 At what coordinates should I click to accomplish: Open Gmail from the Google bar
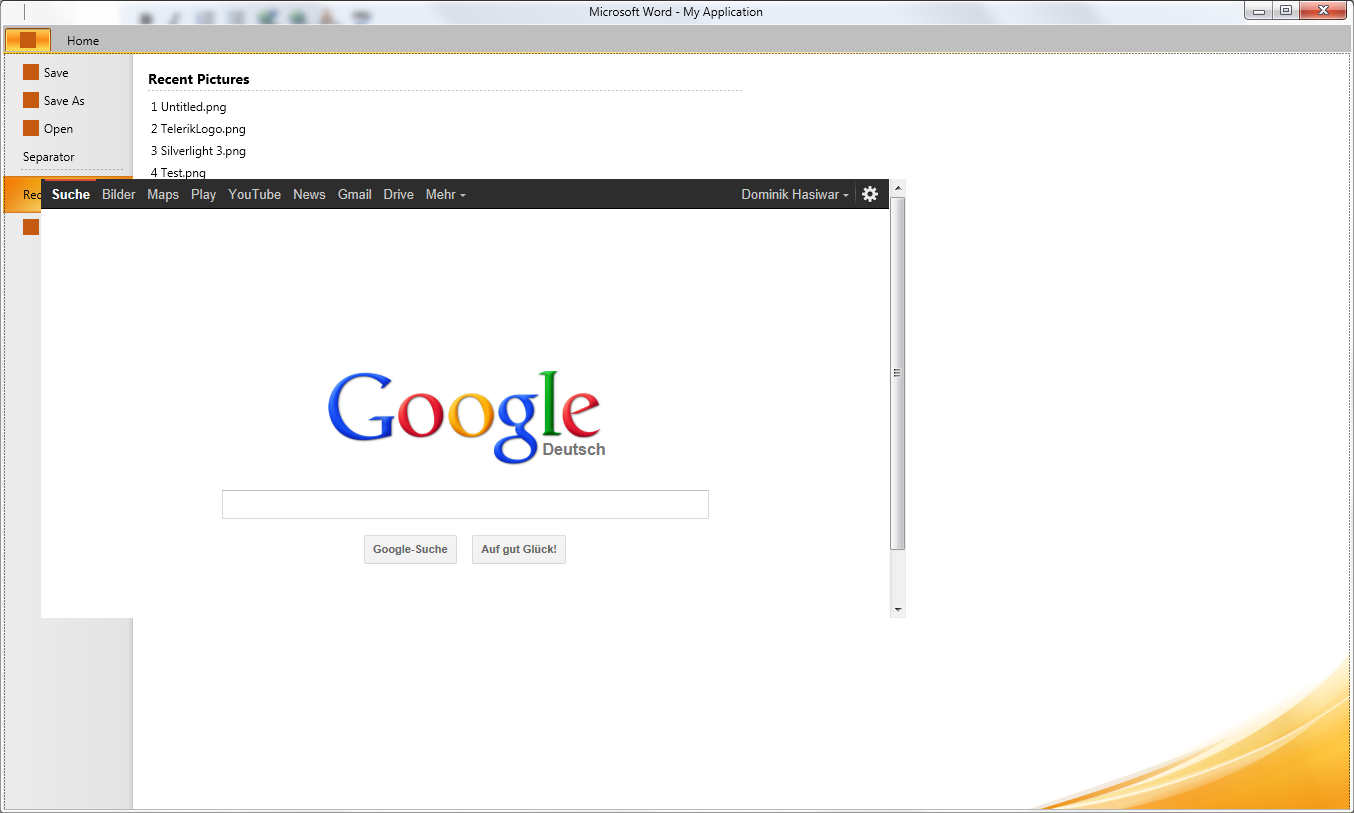pos(355,194)
